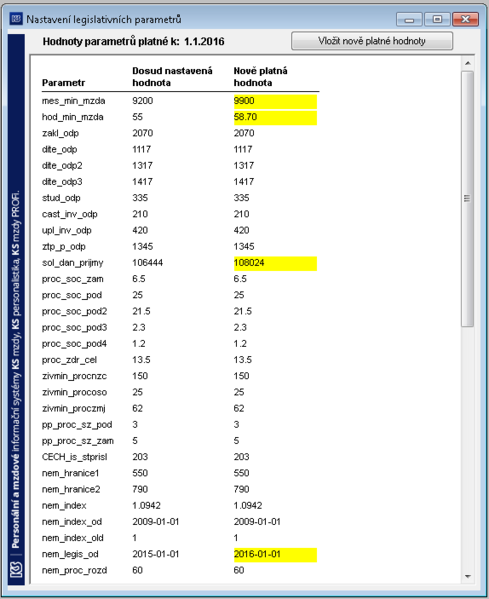Viewport: 489px width, 599px height.
Task: Select parameter mes_min_mzda
Action: [x=73, y=101]
